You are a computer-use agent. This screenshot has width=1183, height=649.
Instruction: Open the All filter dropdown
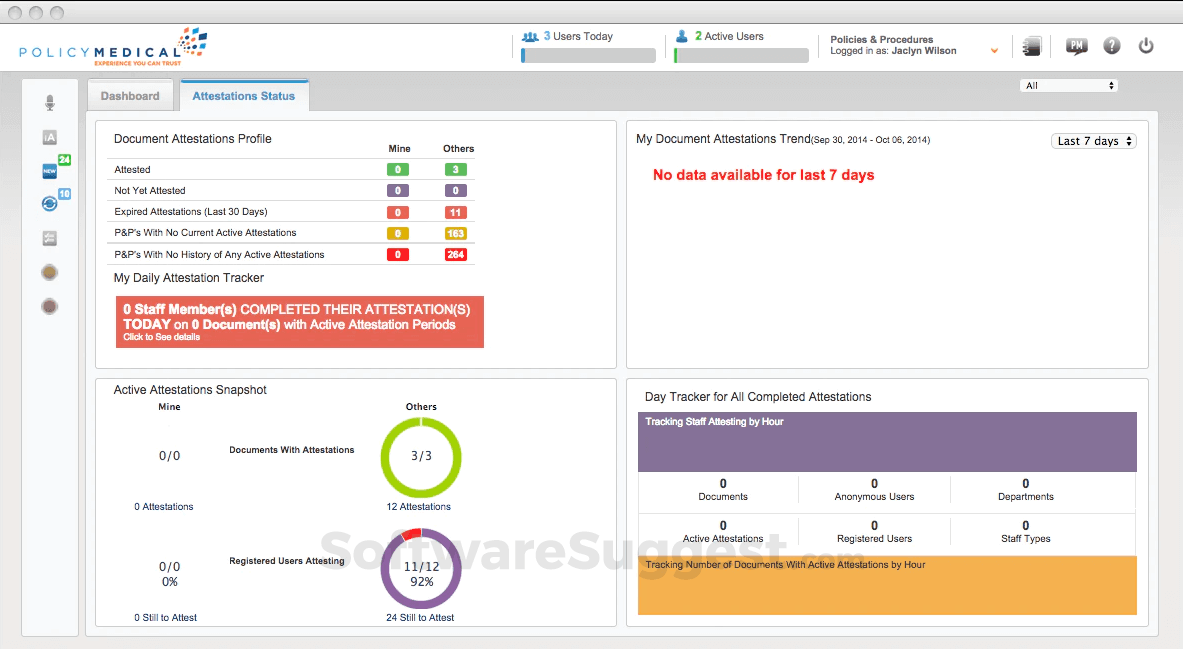[1069, 85]
